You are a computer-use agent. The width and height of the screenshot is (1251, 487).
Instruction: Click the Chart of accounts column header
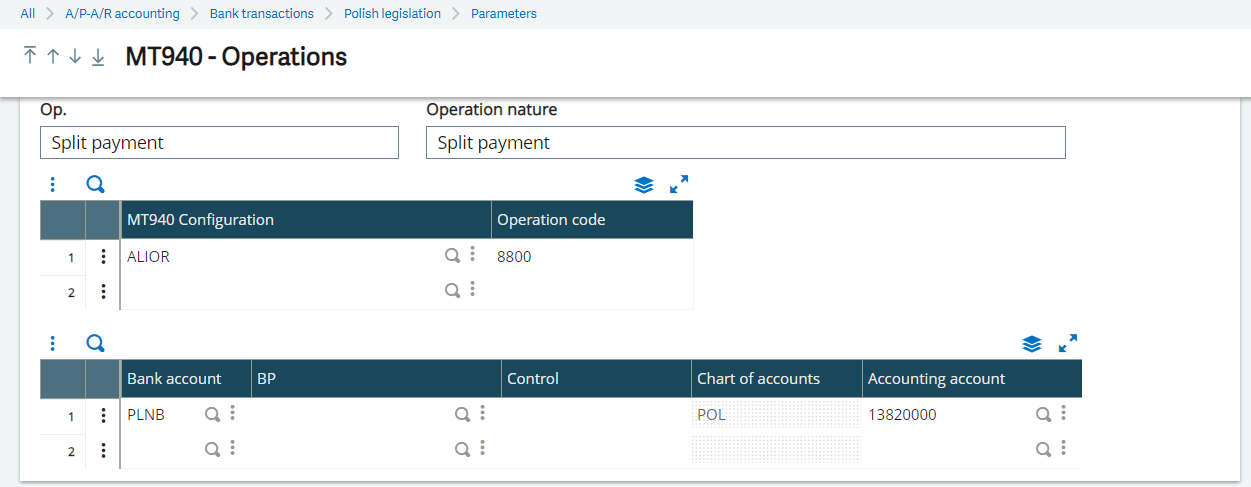[x=777, y=379]
